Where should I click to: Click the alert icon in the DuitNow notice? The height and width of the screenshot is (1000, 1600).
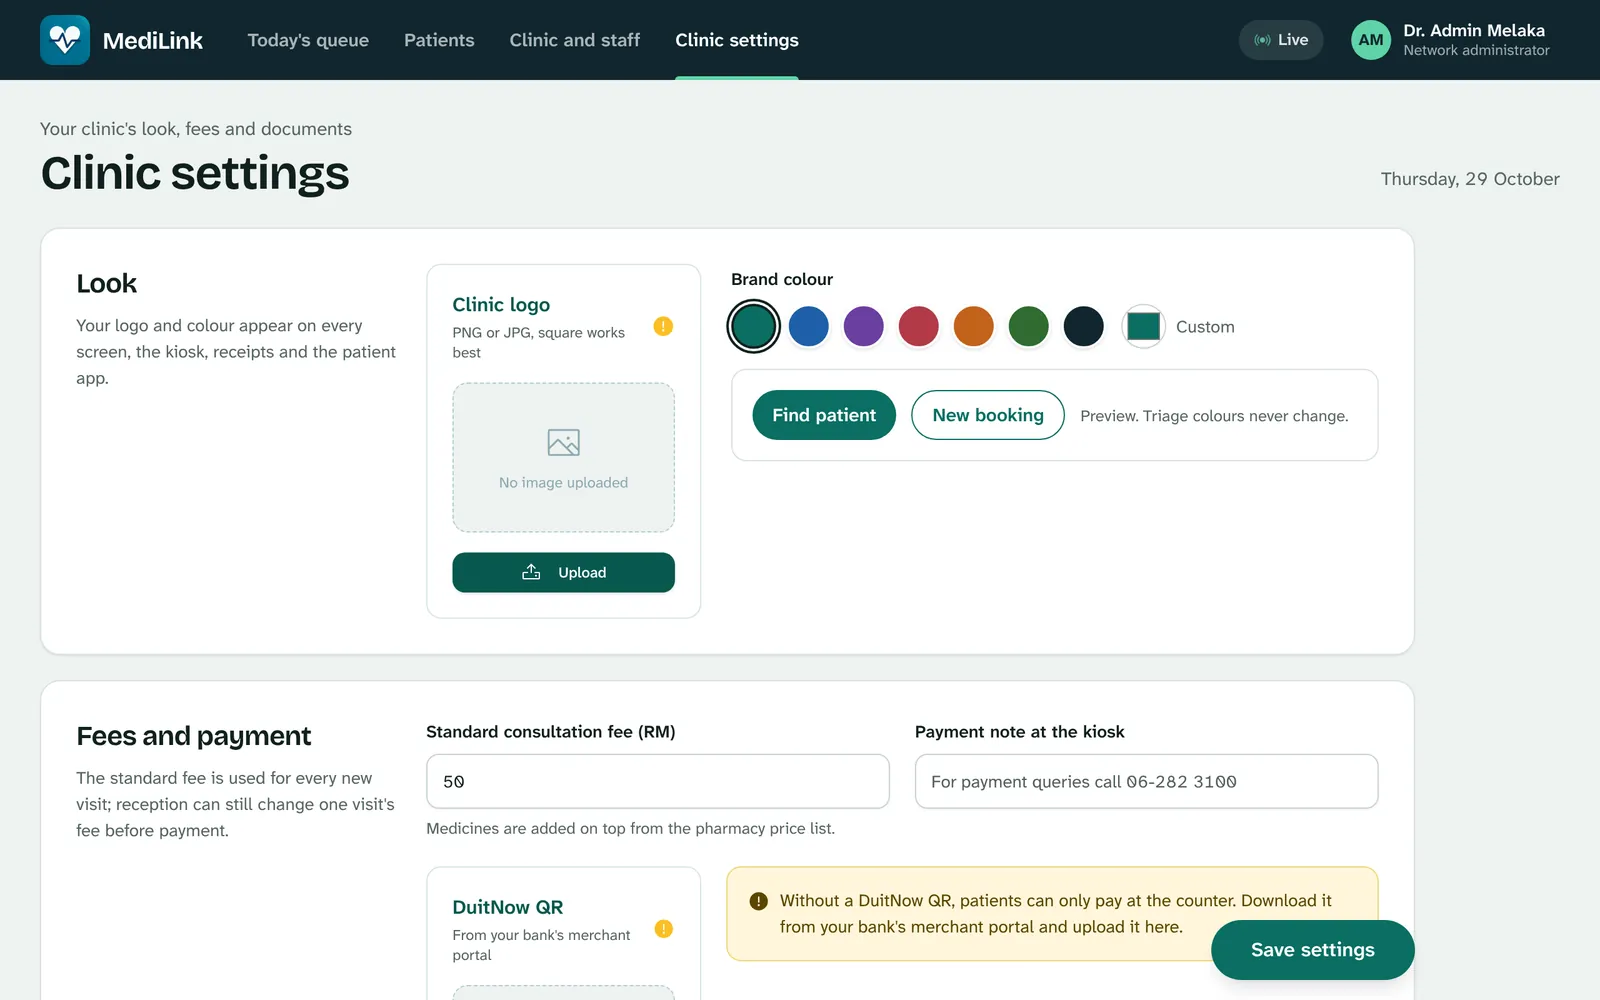click(759, 901)
